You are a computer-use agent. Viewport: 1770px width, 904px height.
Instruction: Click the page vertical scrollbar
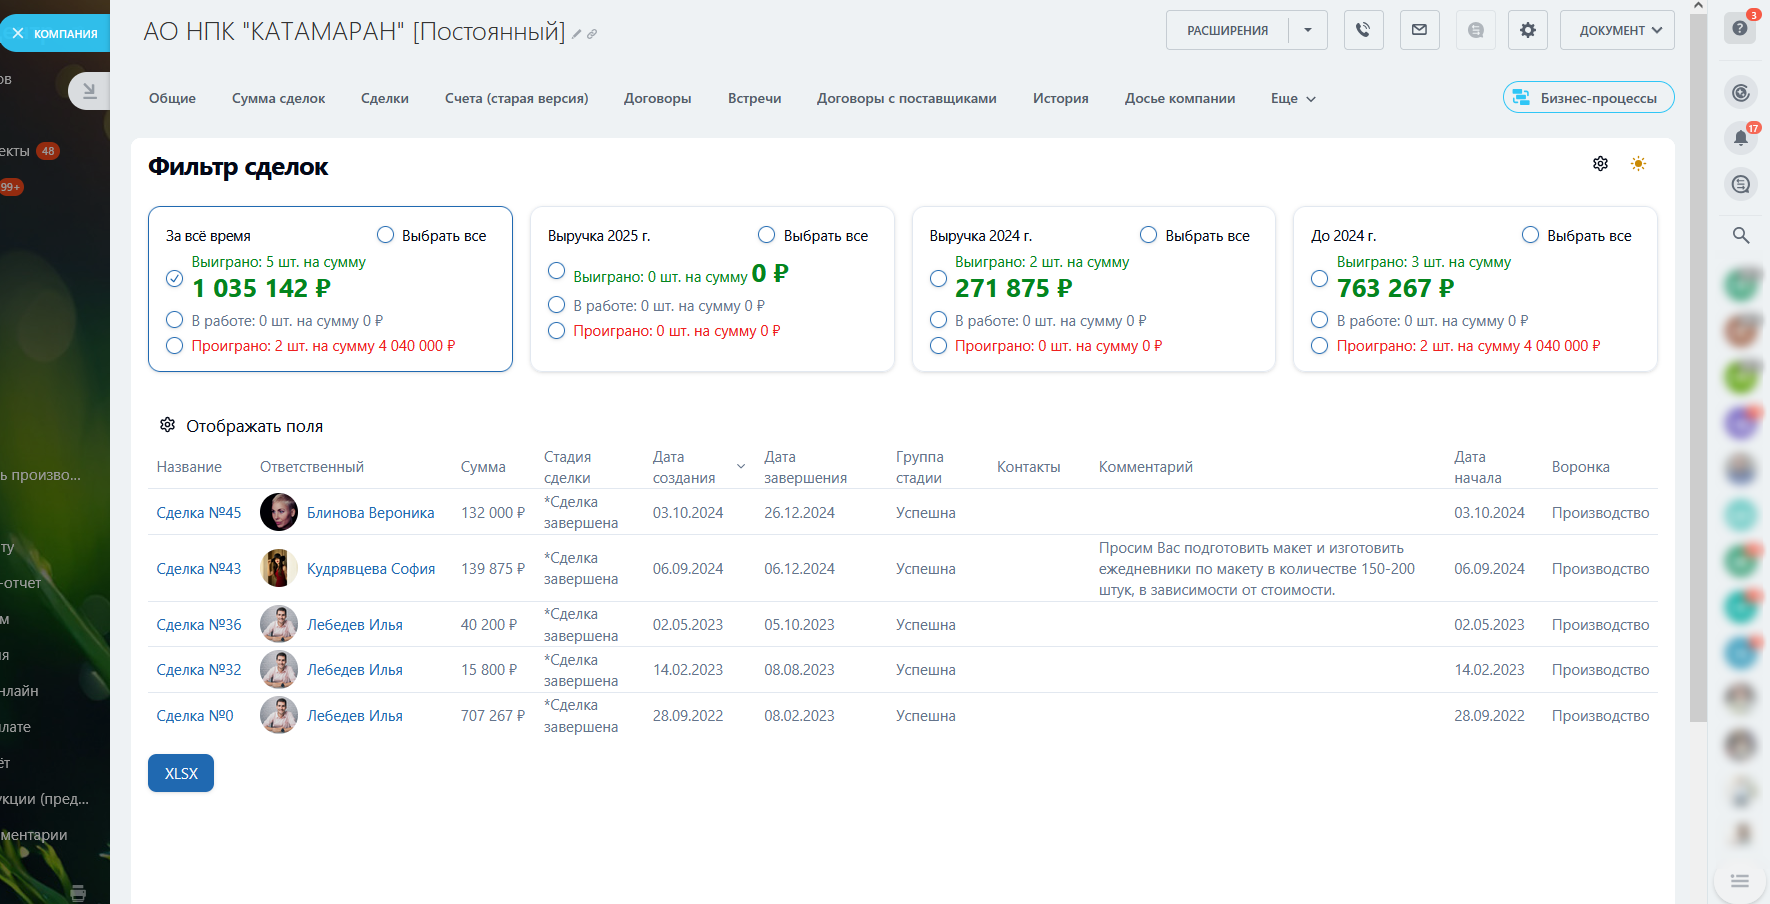(x=1698, y=360)
